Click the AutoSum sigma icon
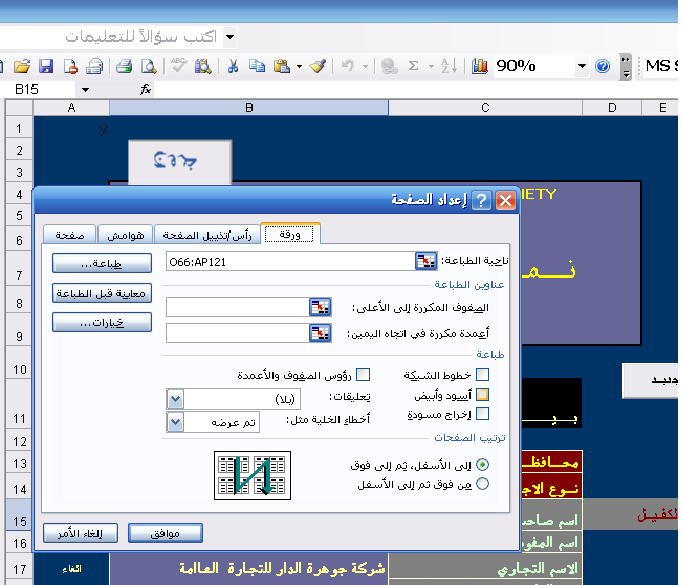 [x=413, y=67]
